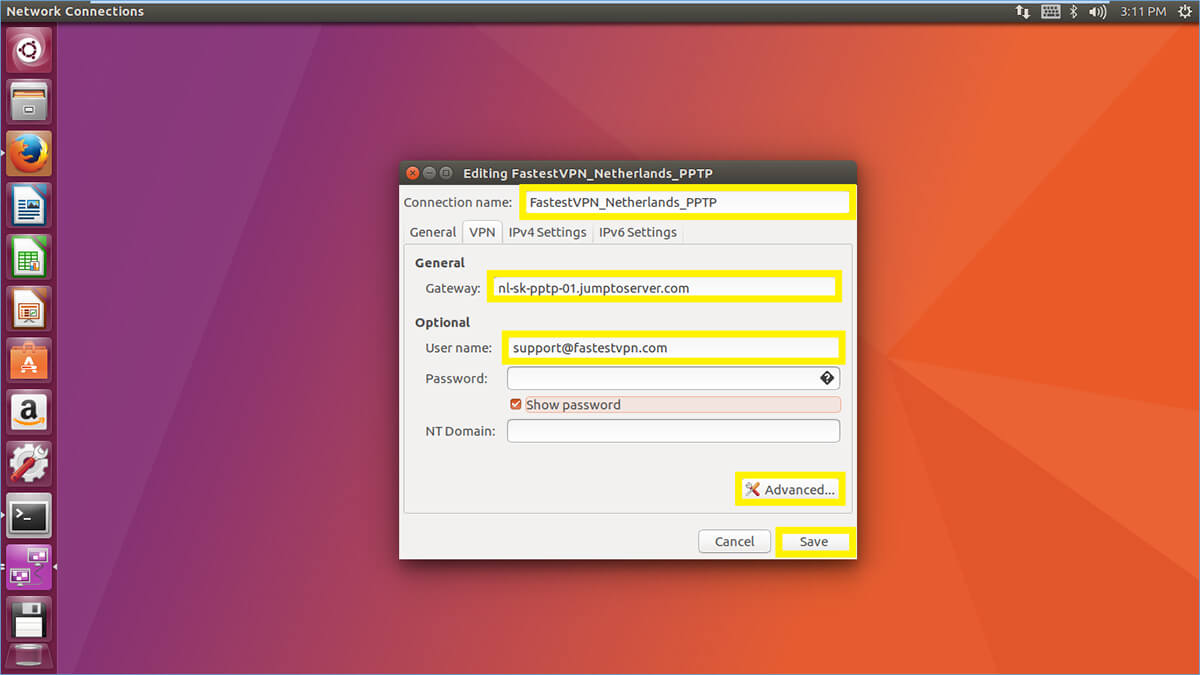1200x675 pixels.
Task: Open the IPv6 Settings tab
Action: coord(638,232)
